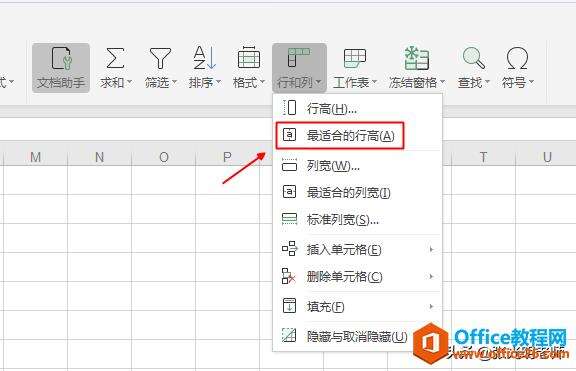The height and width of the screenshot is (371, 576).
Task: Click the fill icon beside 填充(F)
Action: point(289,306)
